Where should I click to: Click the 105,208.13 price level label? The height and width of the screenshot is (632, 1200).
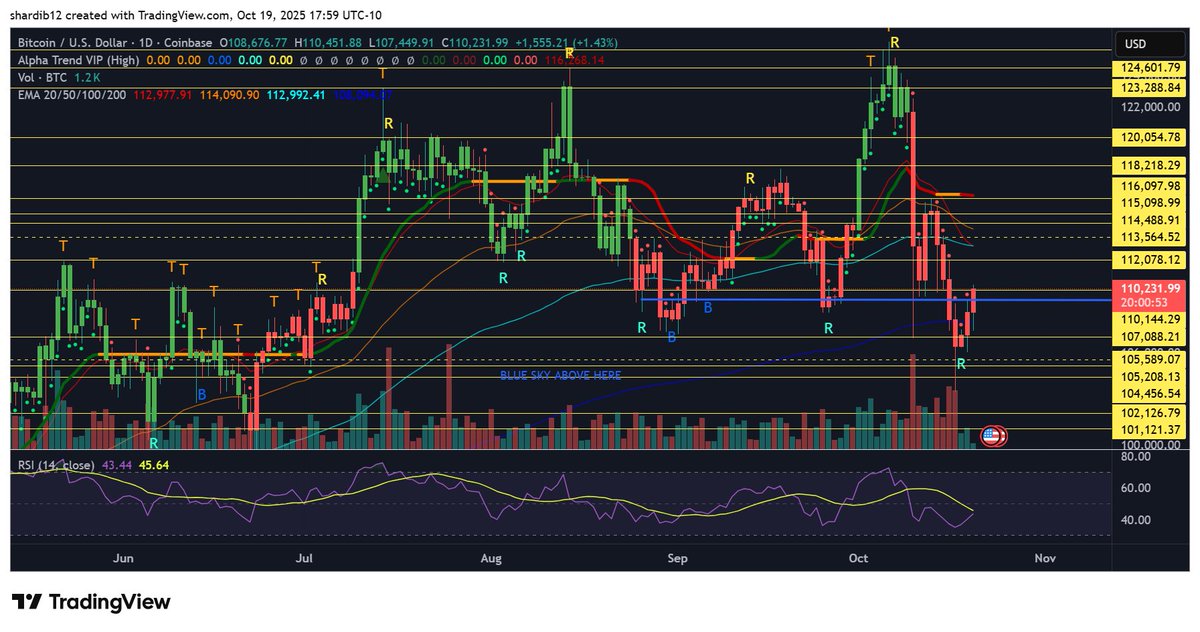click(x=1151, y=377)
